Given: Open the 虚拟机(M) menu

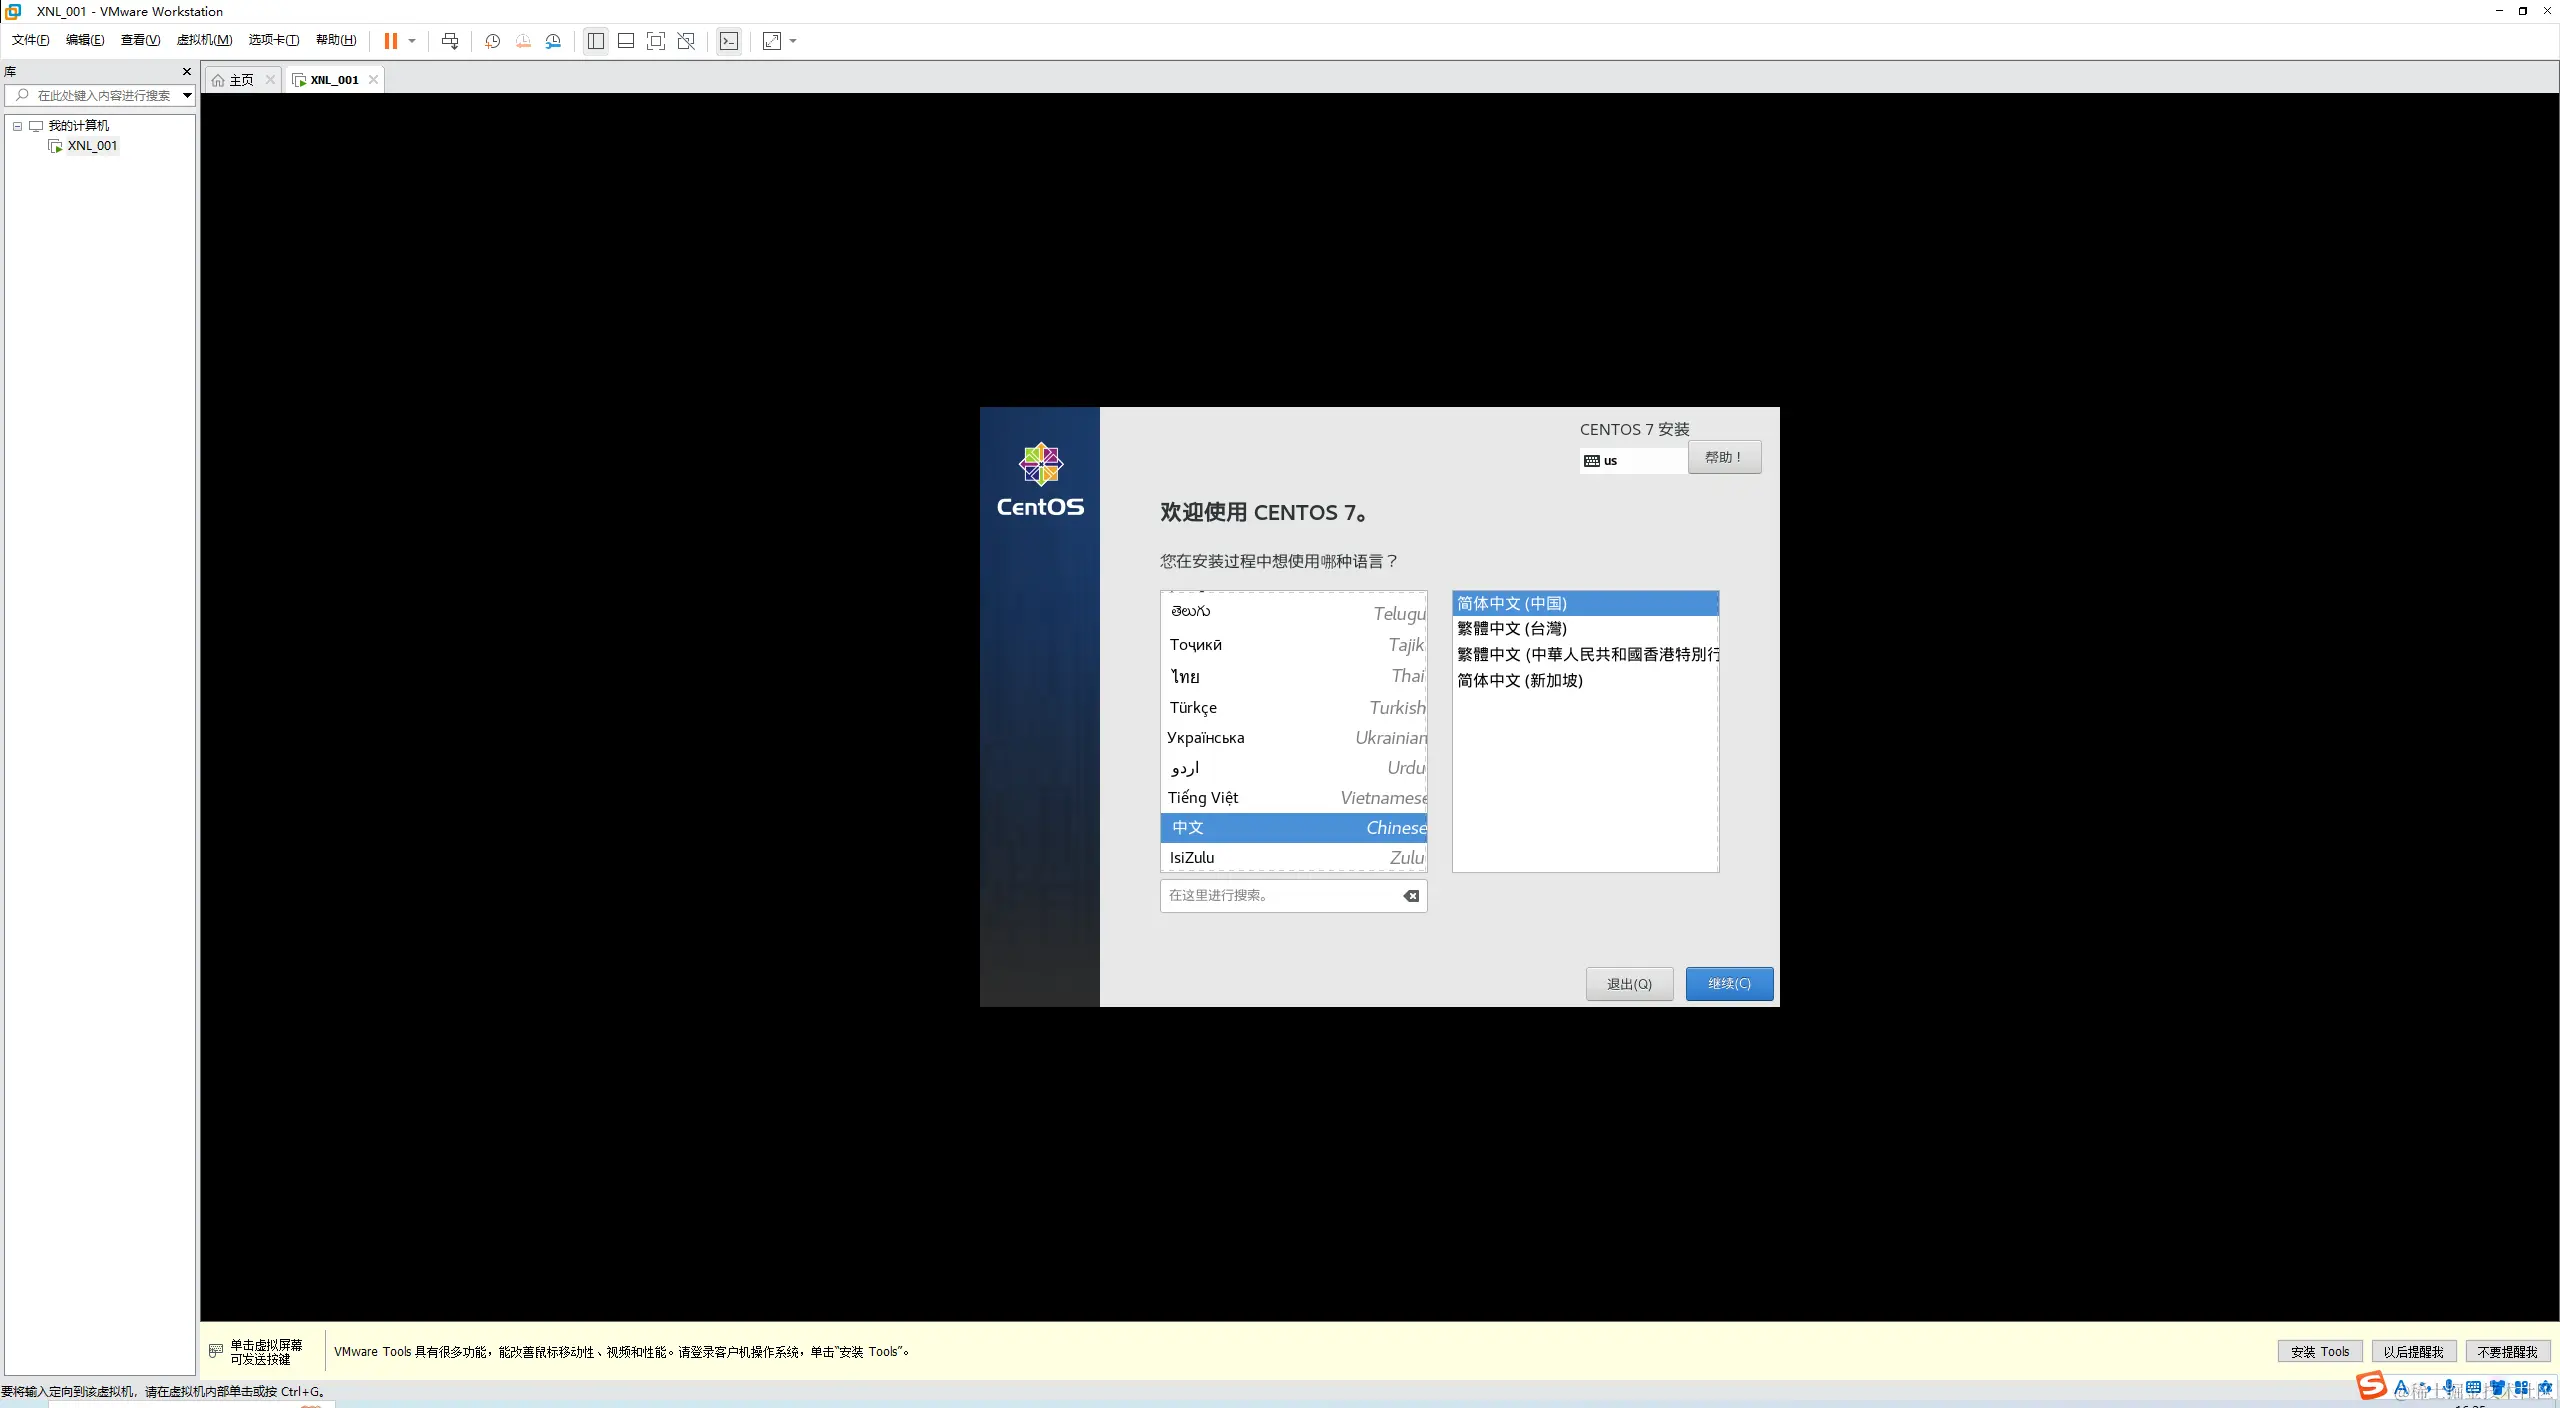Looking at the screenshot, I should pos(204,40).
